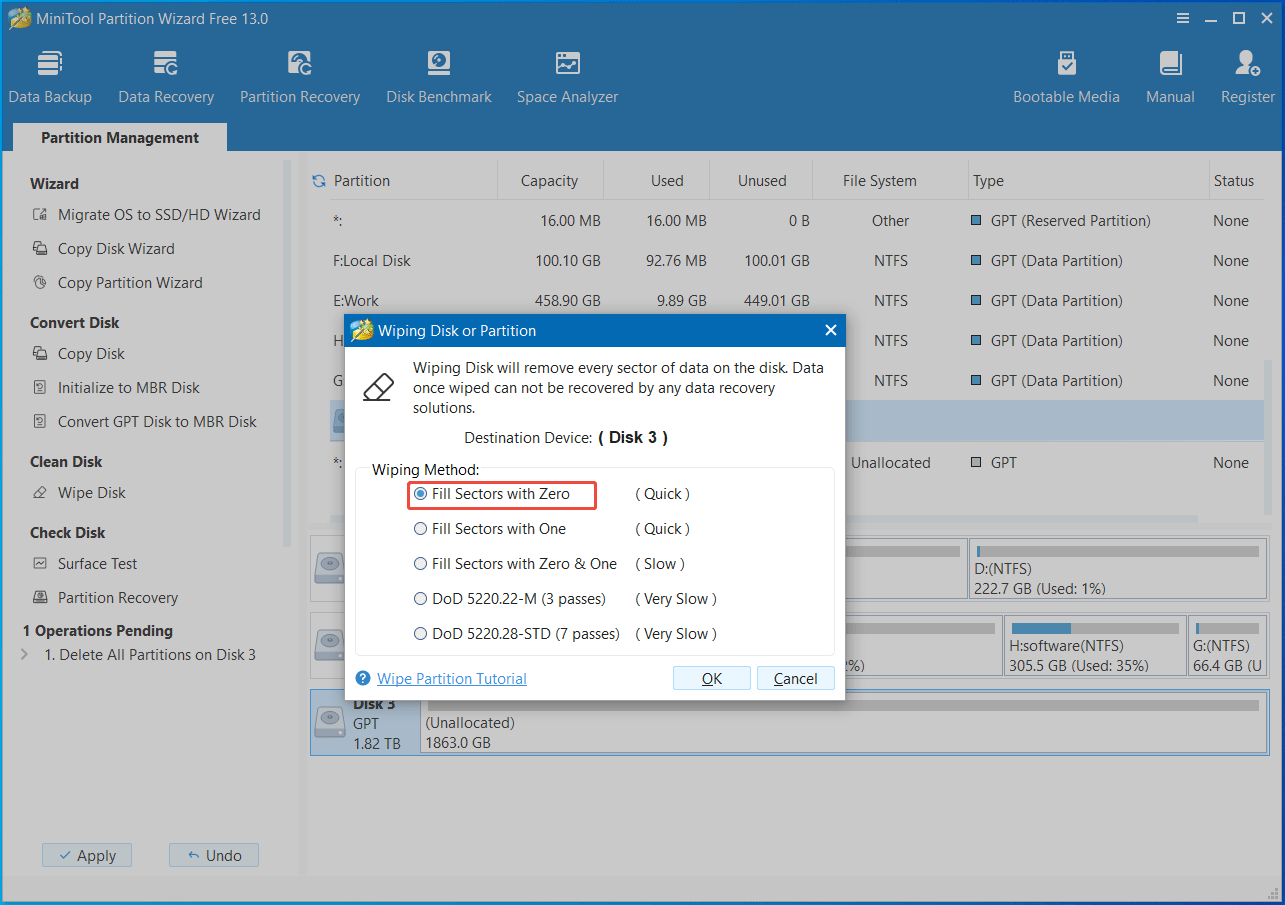Expand the Delete All Partitions pending operation
The width and height of the screenshot is (1285, 905).
23,654
